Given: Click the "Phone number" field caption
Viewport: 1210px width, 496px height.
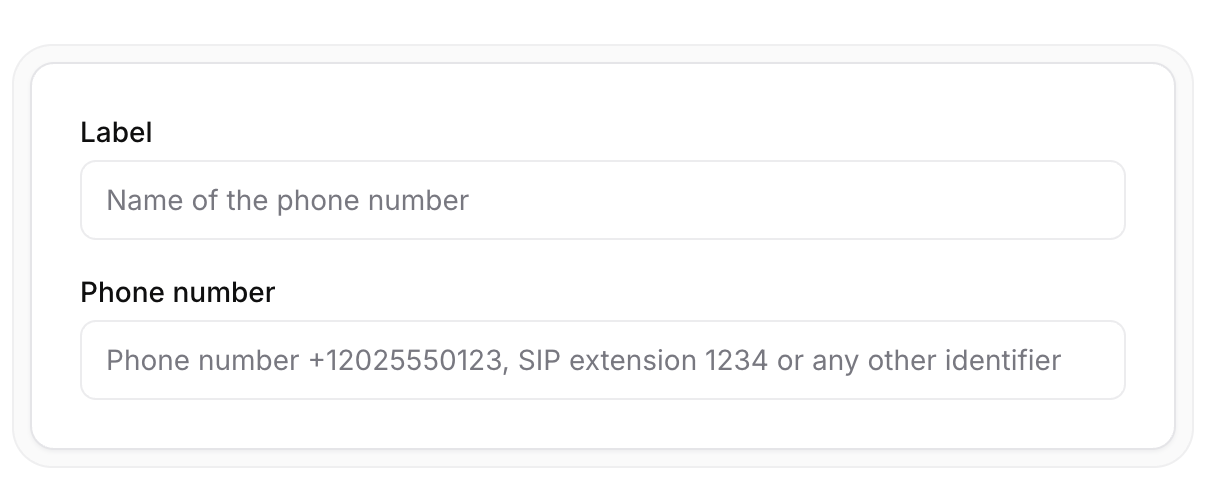Looking at the screenshot, I should (177, 292).
